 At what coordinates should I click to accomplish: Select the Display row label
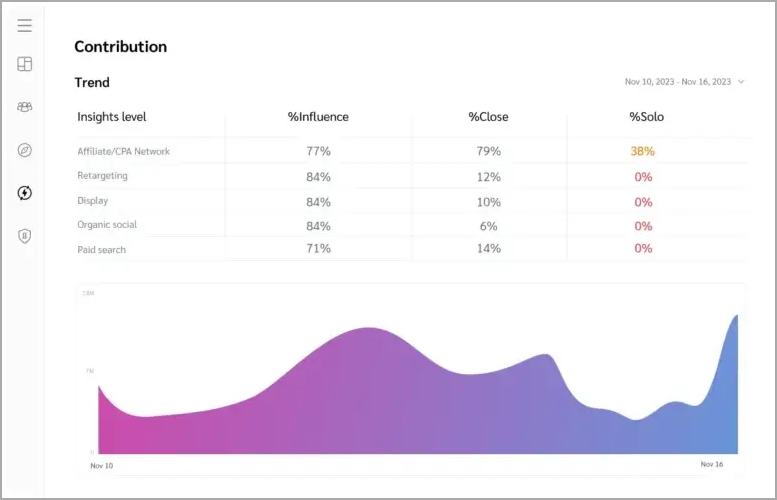(93, 201)
